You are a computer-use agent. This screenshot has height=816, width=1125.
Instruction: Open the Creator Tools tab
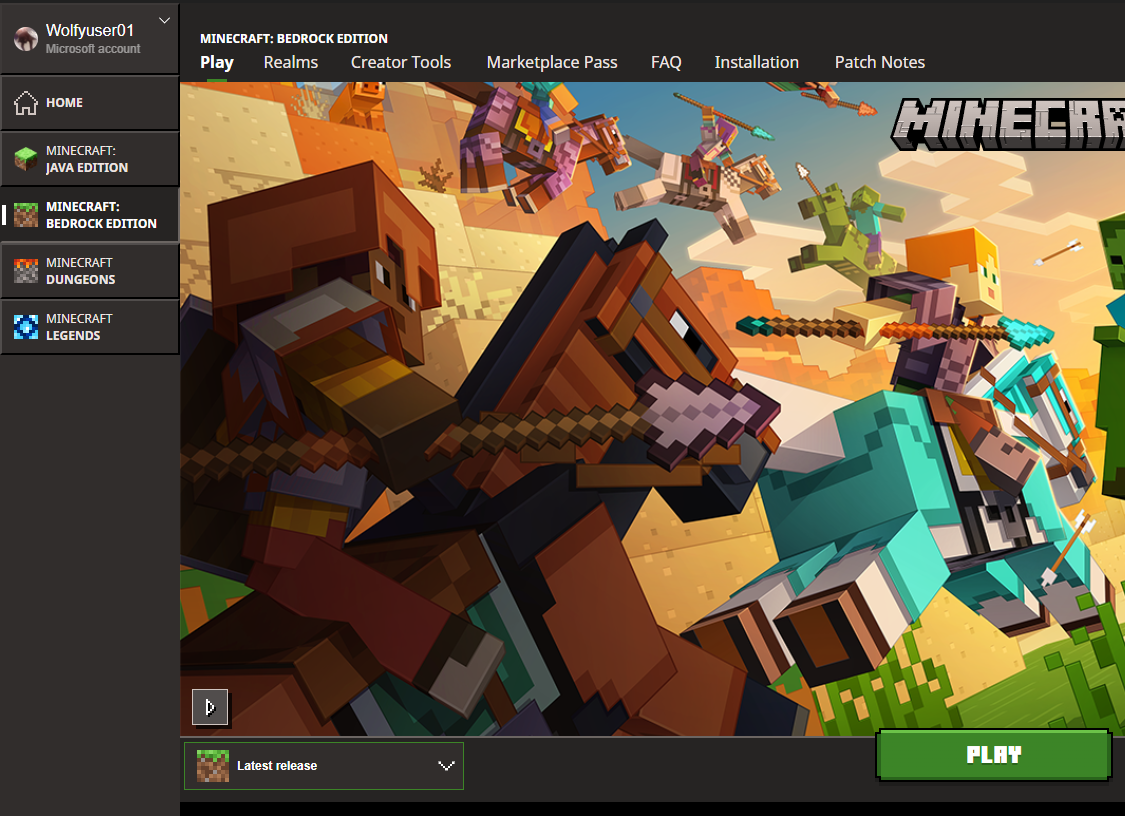pos(400,62)
